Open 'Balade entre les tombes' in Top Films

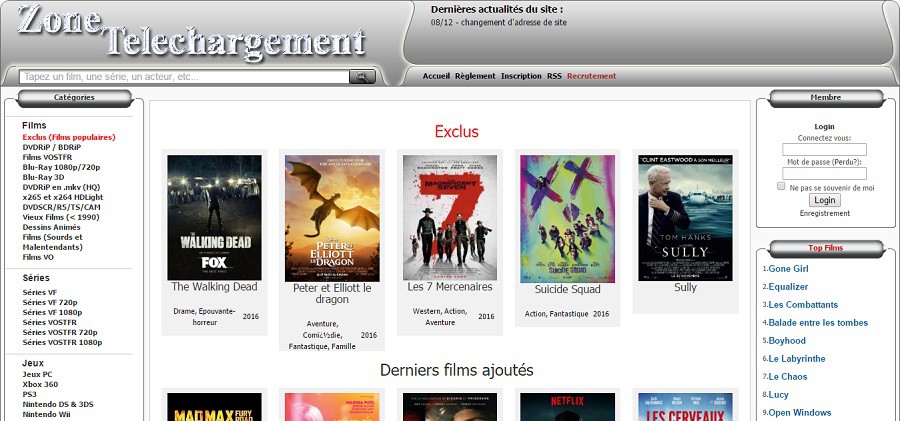coord(818,323)
